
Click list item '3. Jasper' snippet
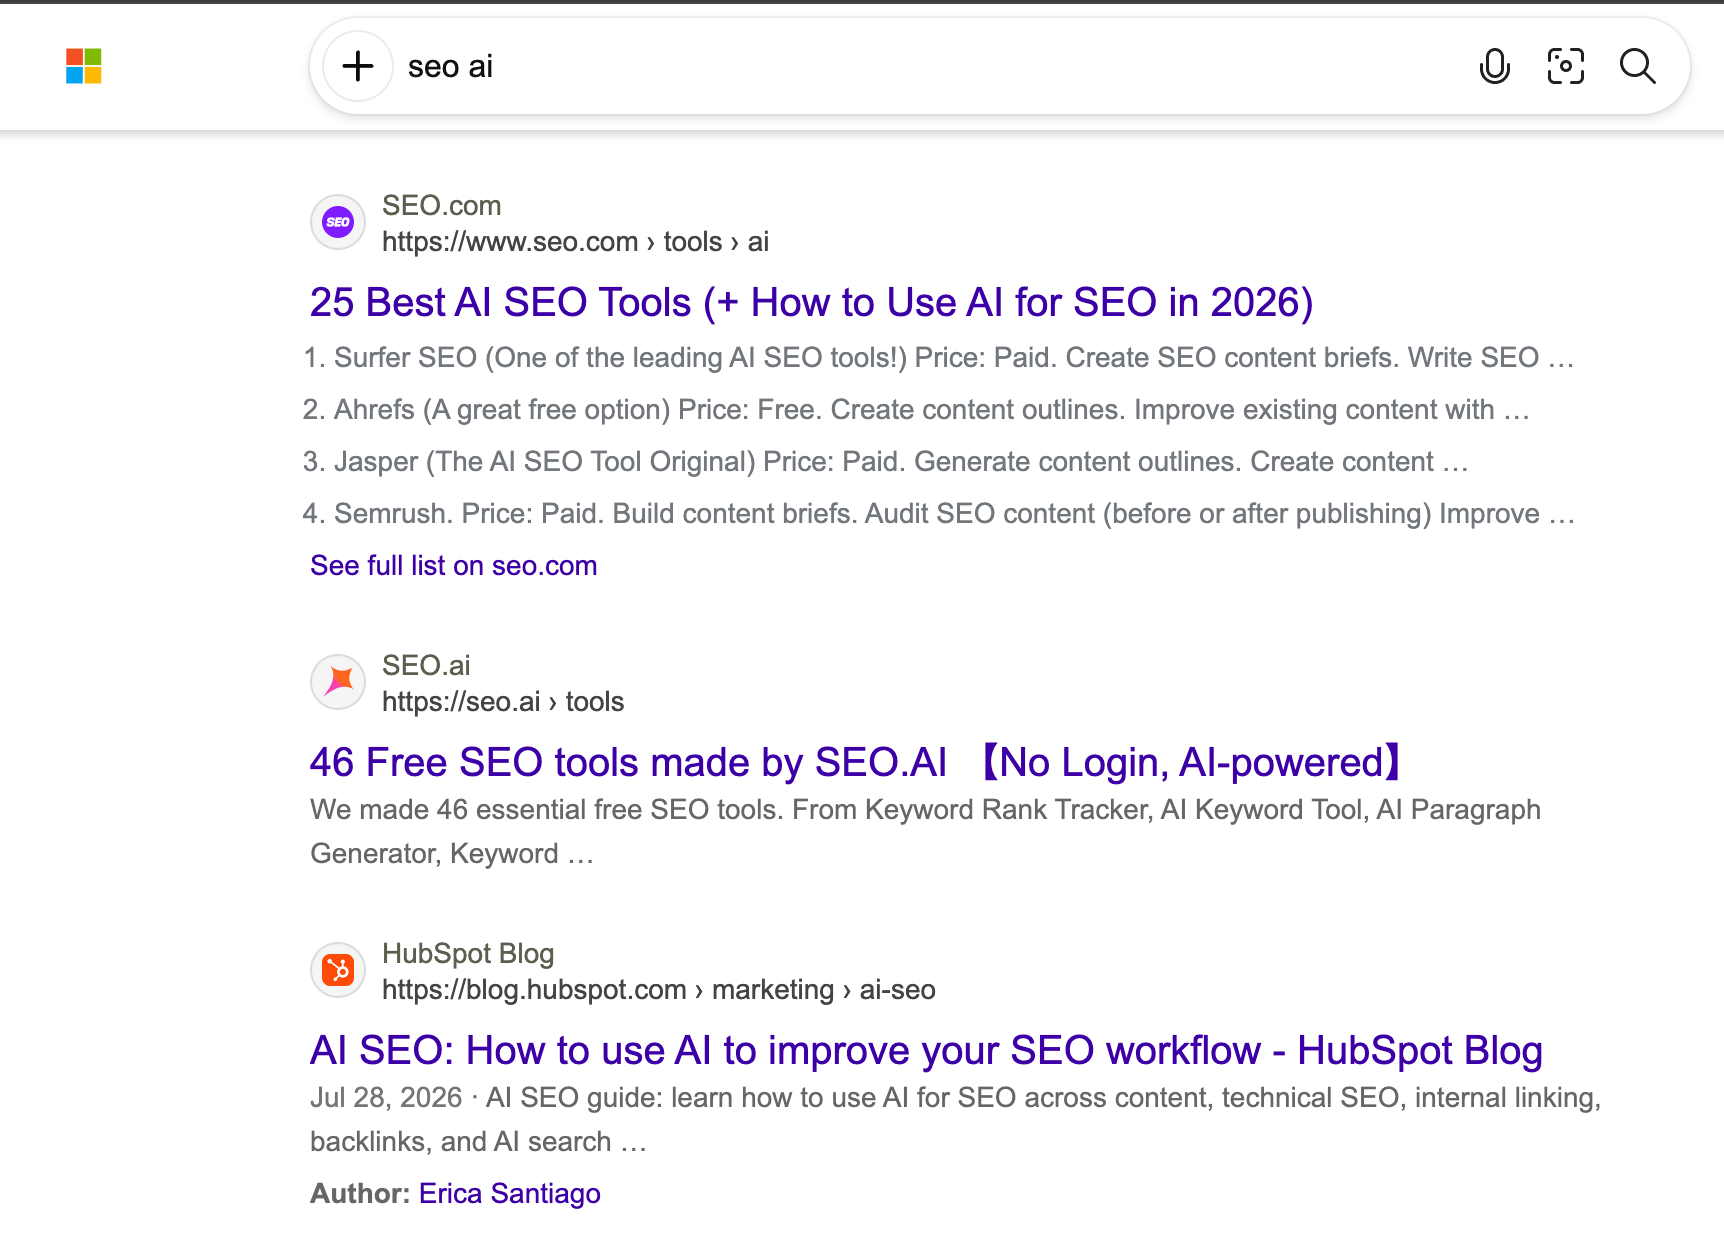click(885, 461)
